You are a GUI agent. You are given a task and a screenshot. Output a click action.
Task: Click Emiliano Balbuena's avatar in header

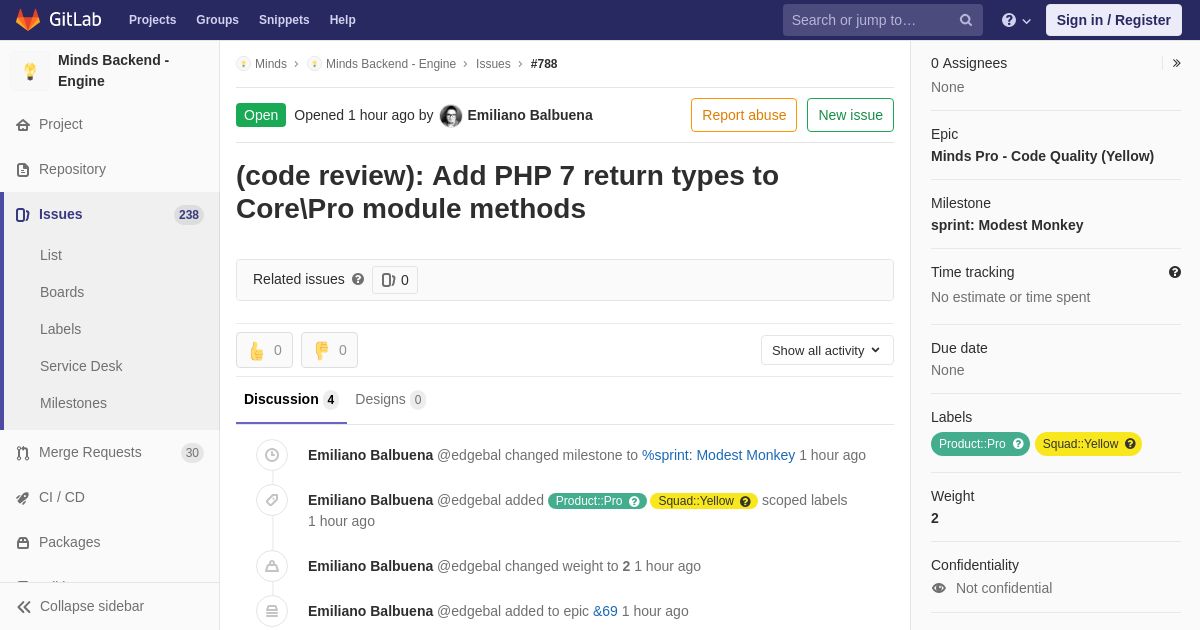(451, 116)
